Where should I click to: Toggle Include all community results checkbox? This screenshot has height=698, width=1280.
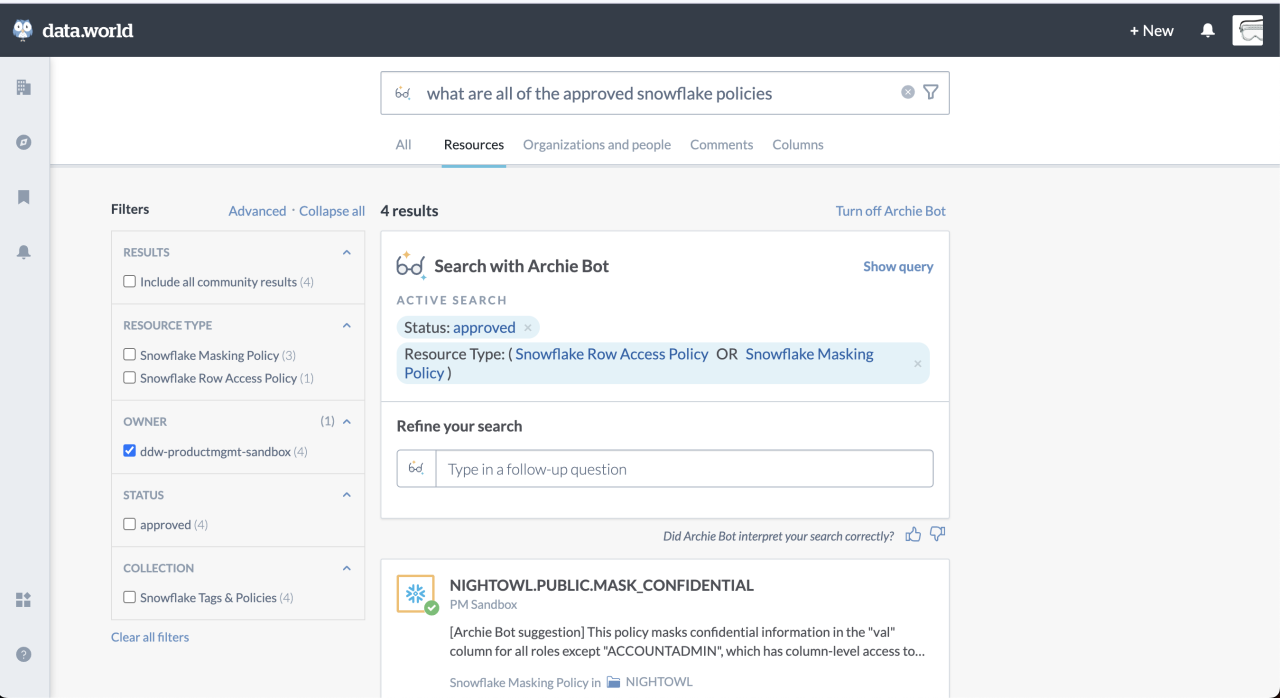[130, 282]
